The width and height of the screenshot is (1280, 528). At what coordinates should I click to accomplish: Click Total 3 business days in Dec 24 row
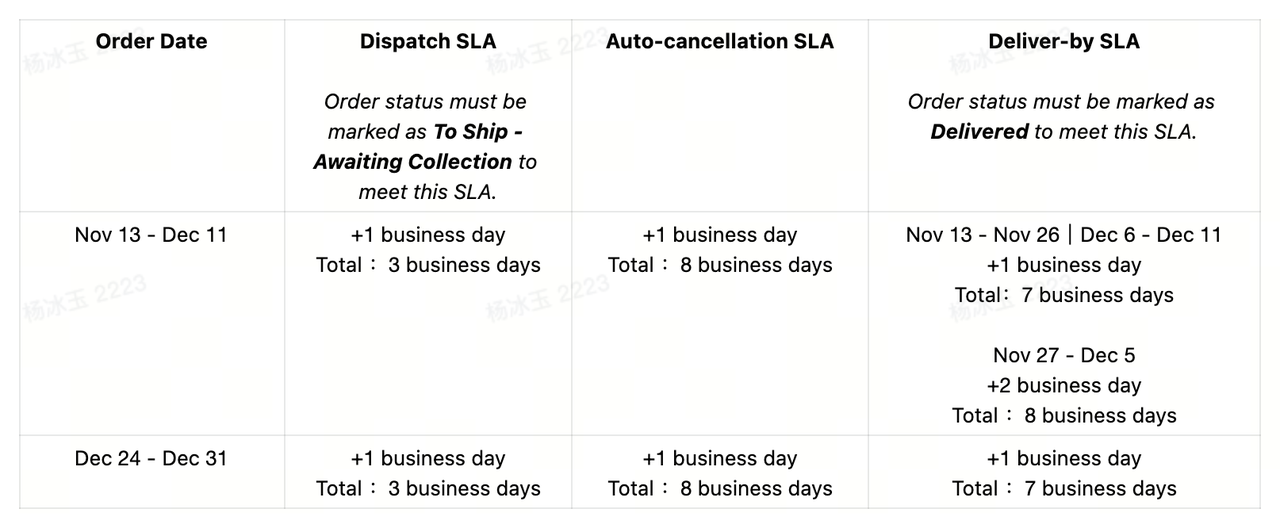coord(428,489)
